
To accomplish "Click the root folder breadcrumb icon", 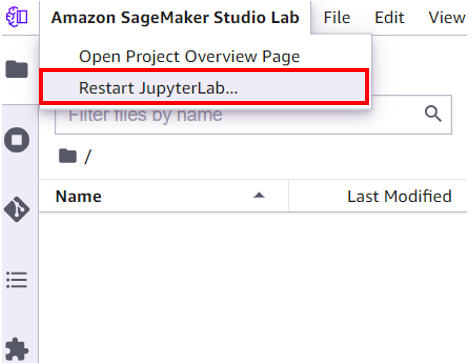I will click(x=68, y=156).
